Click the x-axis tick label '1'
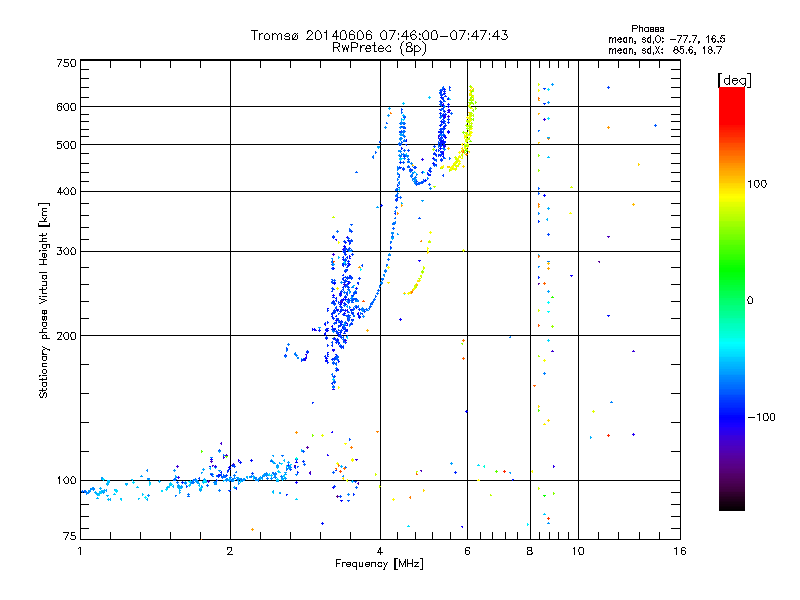800x600 pixels. (80, 551)
